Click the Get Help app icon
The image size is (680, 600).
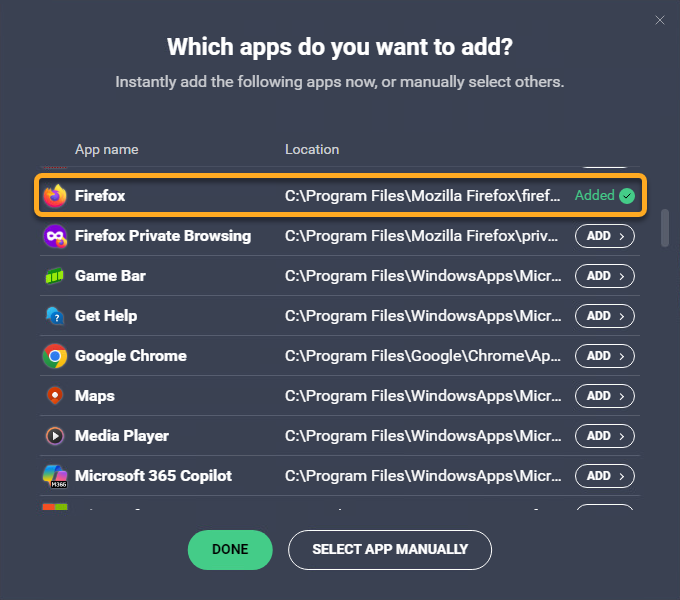(55, 316)
